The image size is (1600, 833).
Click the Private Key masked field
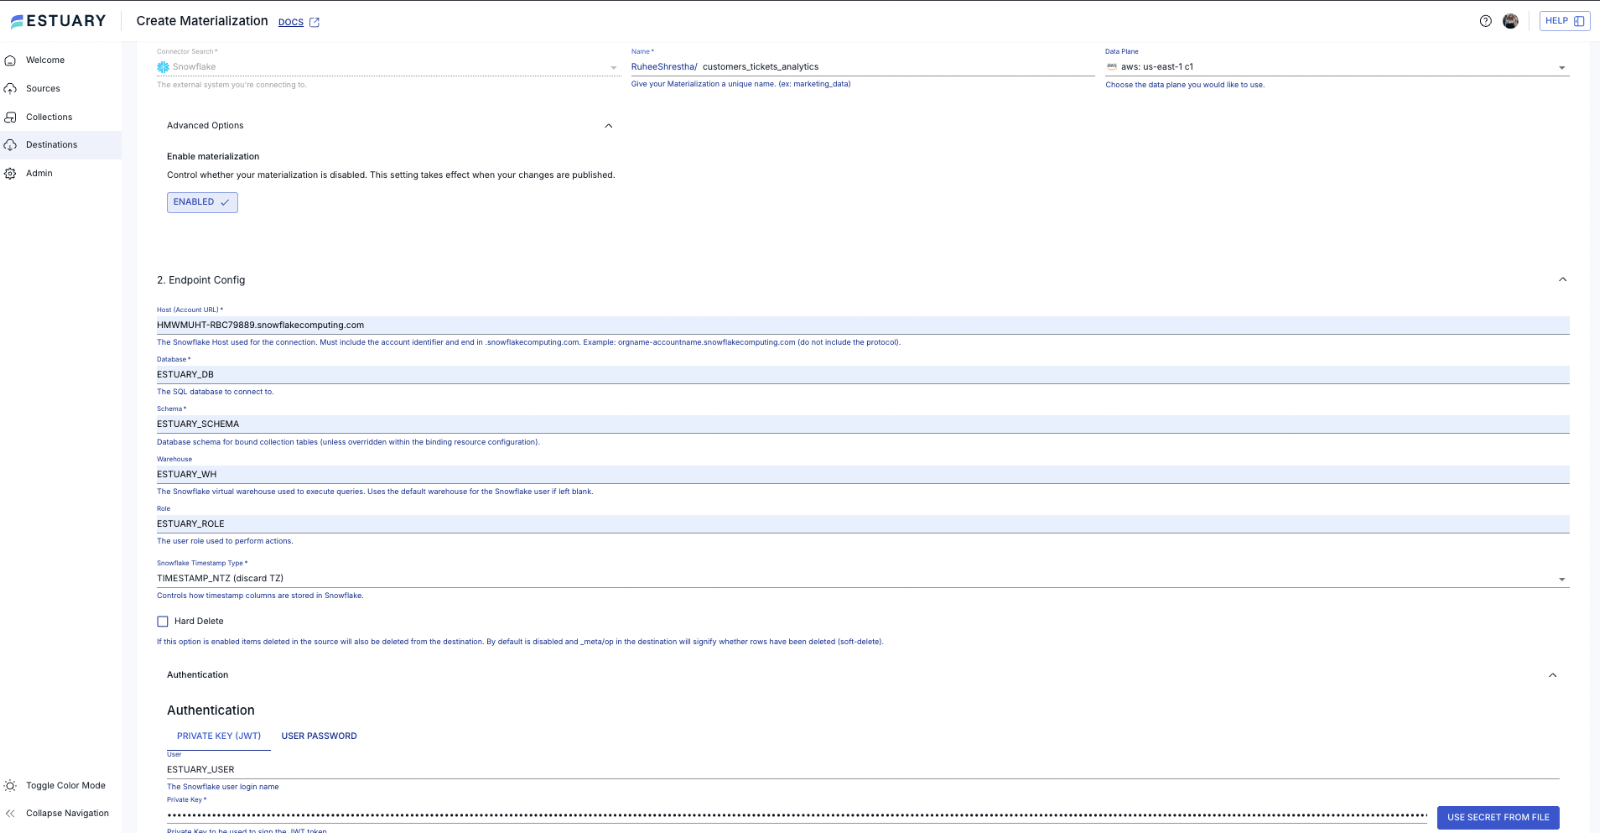point(797,816)
